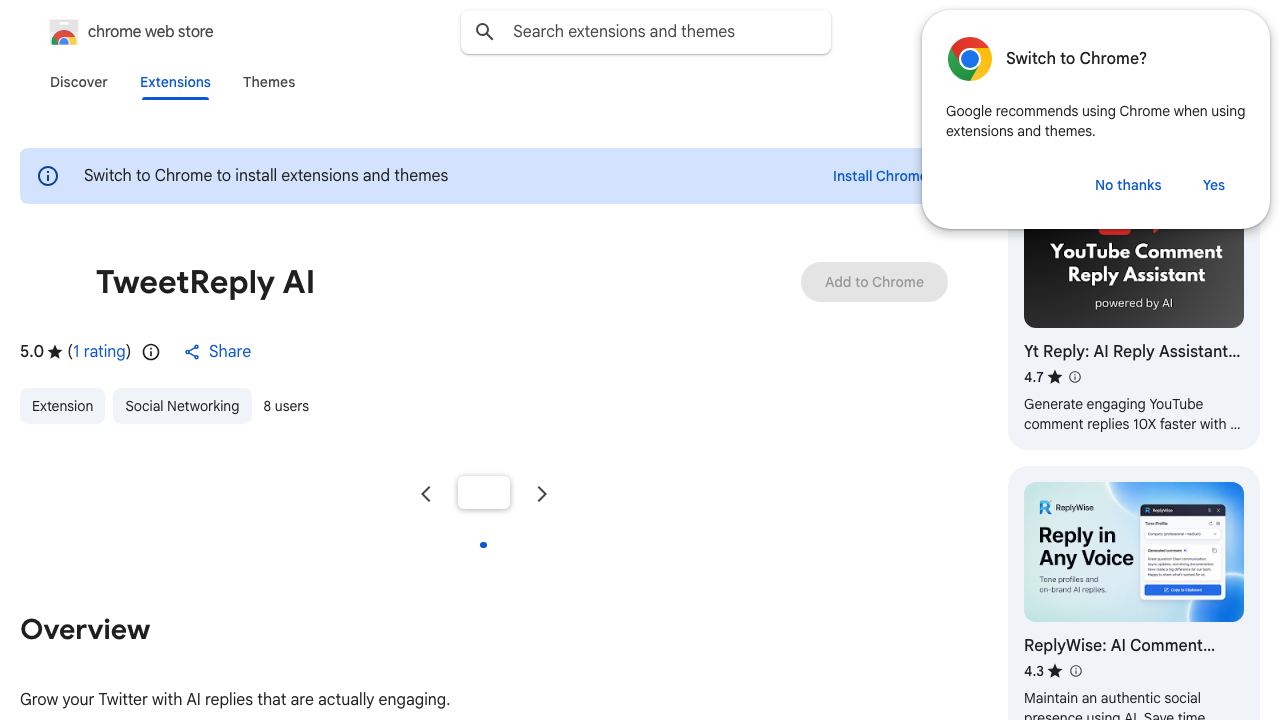The image size is (1280, 720).
Task: Open Yt Reply: AI Reply Assistant title
Action: click(1132, 351)
